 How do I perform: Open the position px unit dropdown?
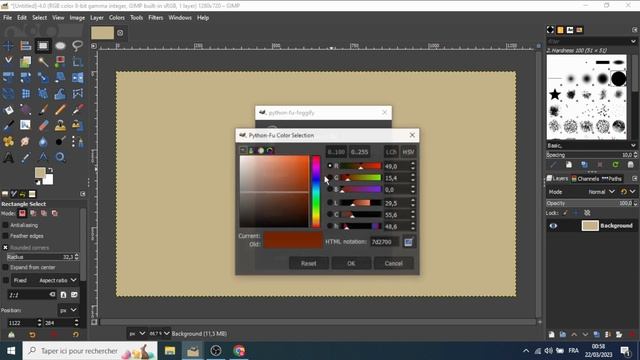pyautogui.click(x=68, y=310)
